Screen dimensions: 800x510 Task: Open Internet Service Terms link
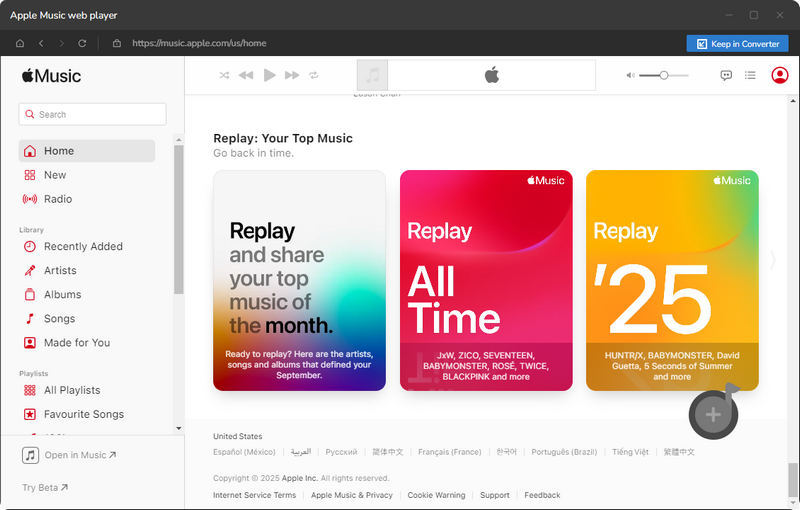[x=255, y=495]
